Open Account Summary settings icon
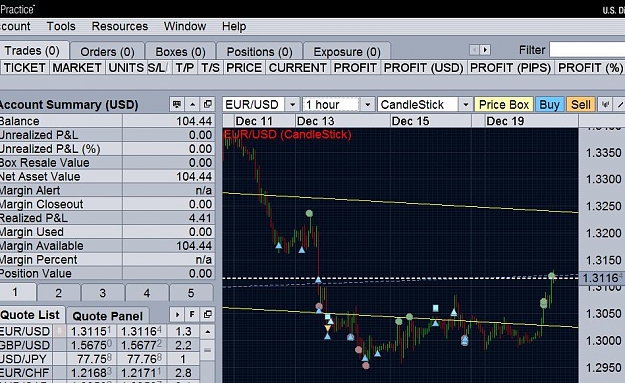 (177, 104)
